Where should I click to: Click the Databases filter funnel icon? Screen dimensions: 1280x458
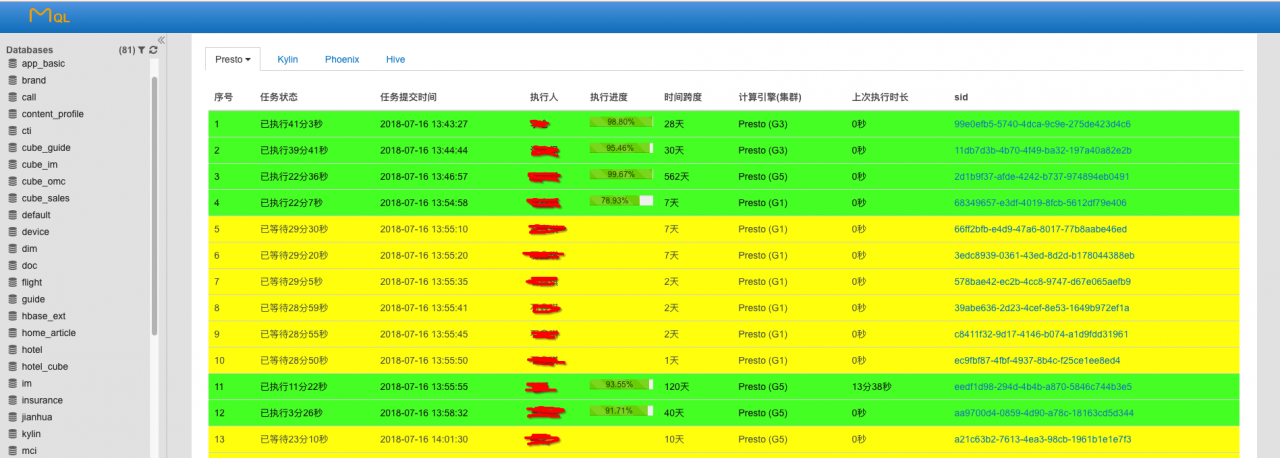142,50
